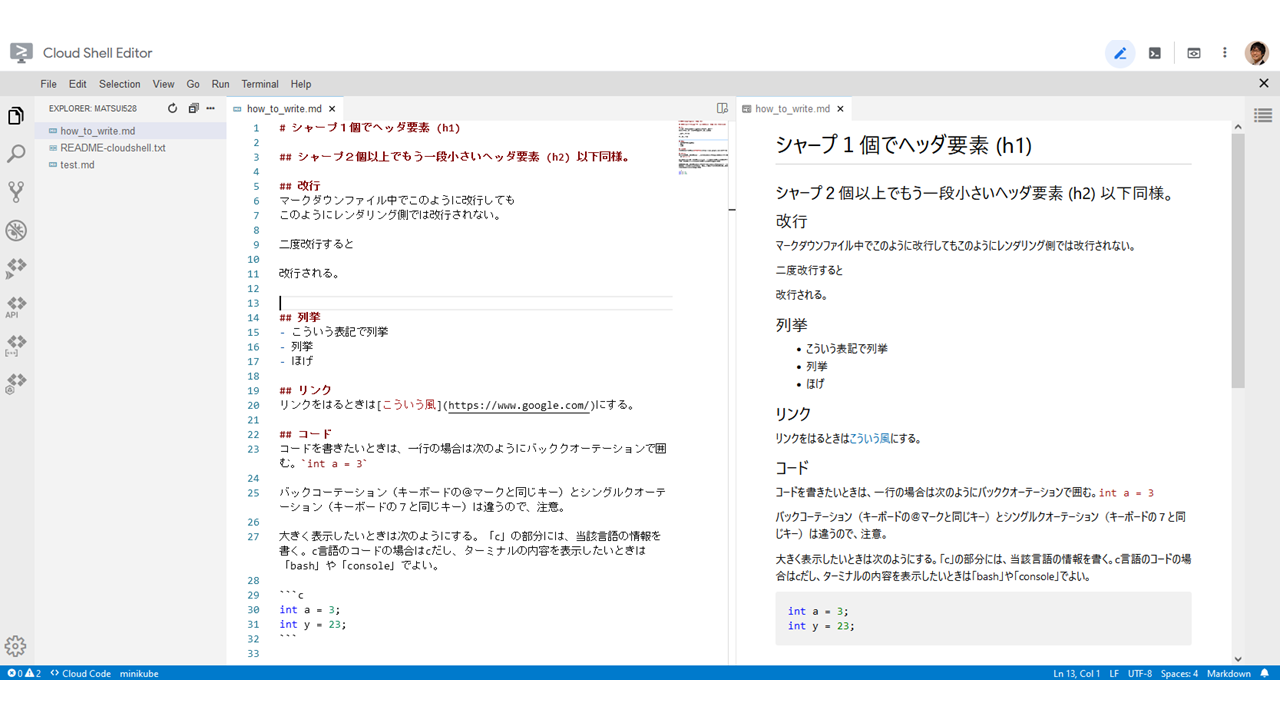Open the document outline icon at top right
The width and height of the screenshot is (1280, 720).
pyautogui.click(x=1262, y=115)
